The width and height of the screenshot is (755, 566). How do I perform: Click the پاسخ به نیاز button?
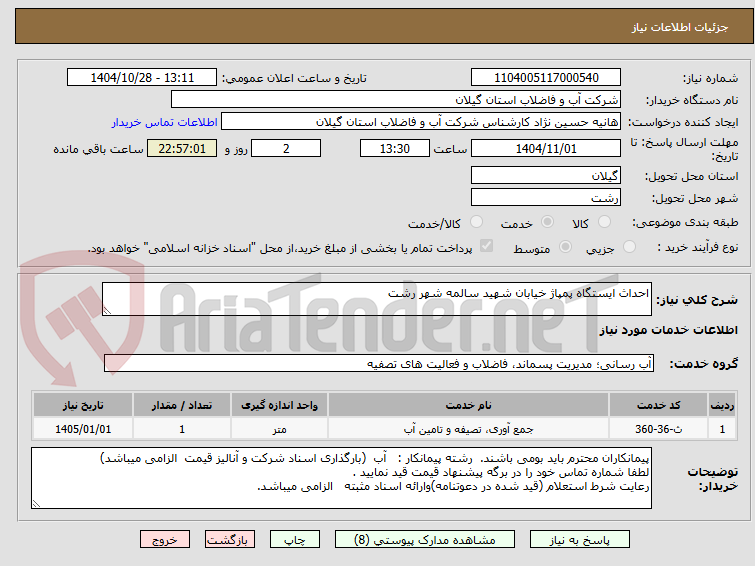(580, 540)
